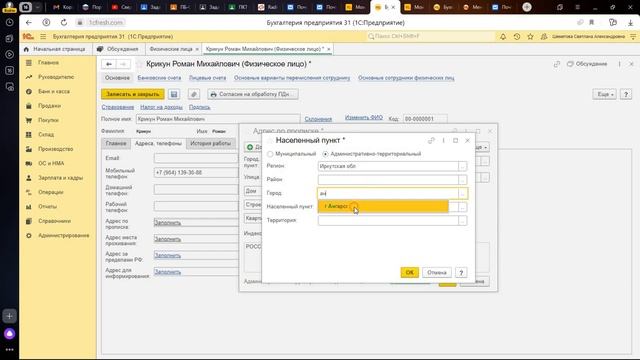Open the Банк и касса section
Viewport: 640px width, 360px height.
[x=54, y=91]
